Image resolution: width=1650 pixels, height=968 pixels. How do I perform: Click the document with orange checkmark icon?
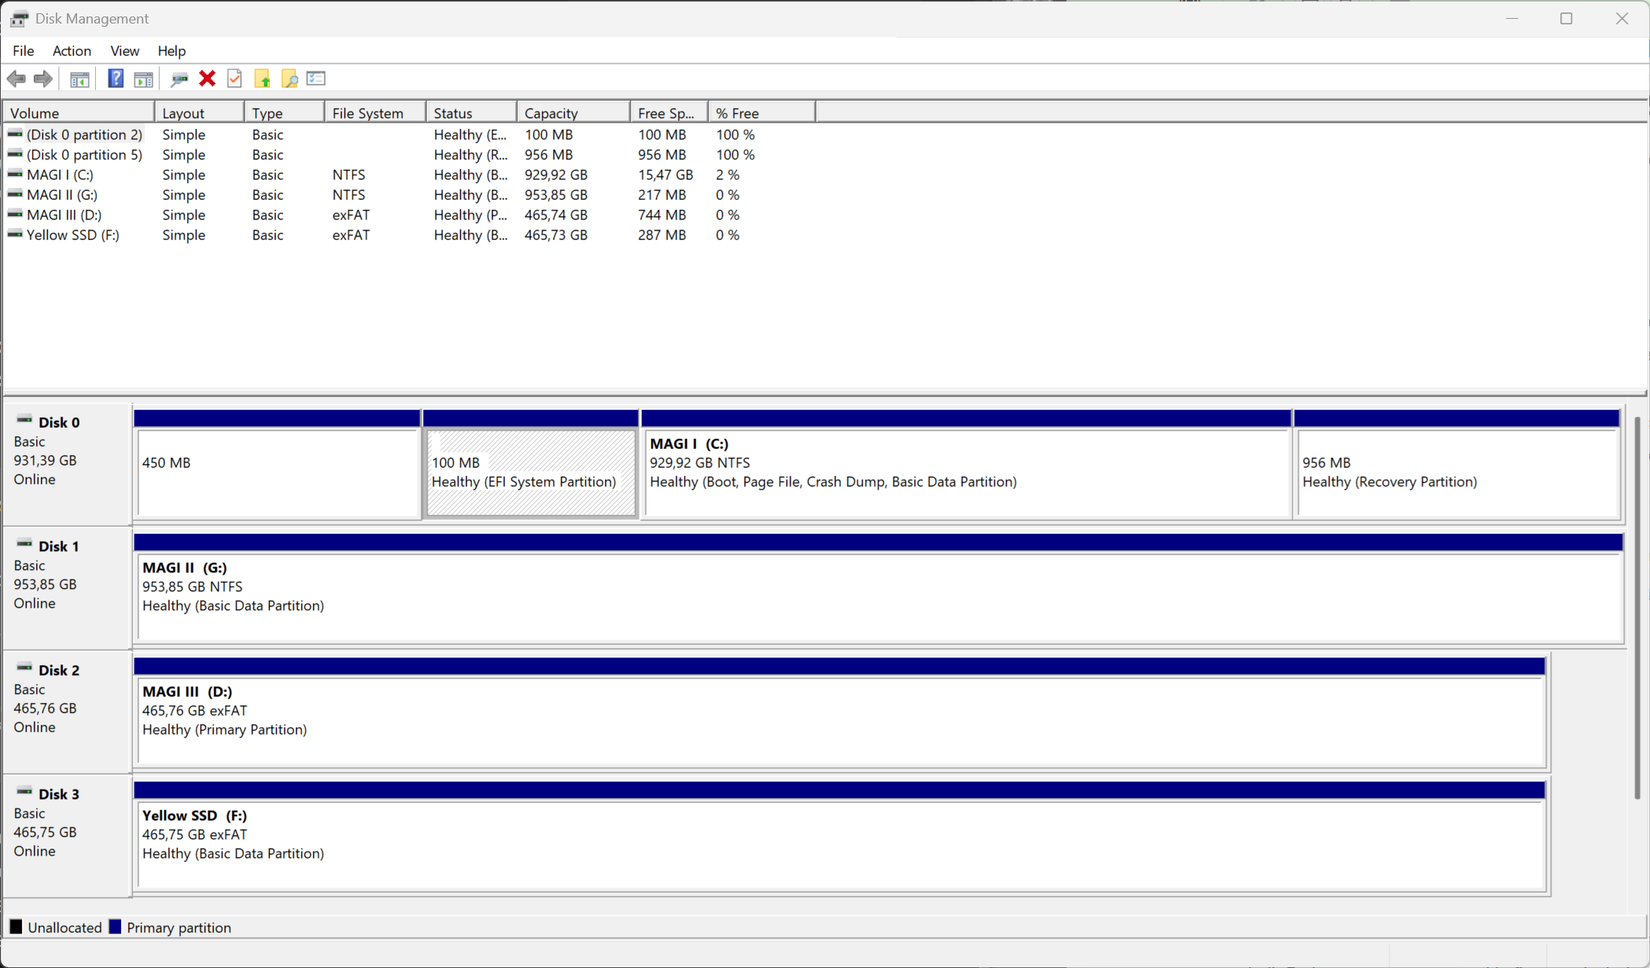tap(234, 78)
